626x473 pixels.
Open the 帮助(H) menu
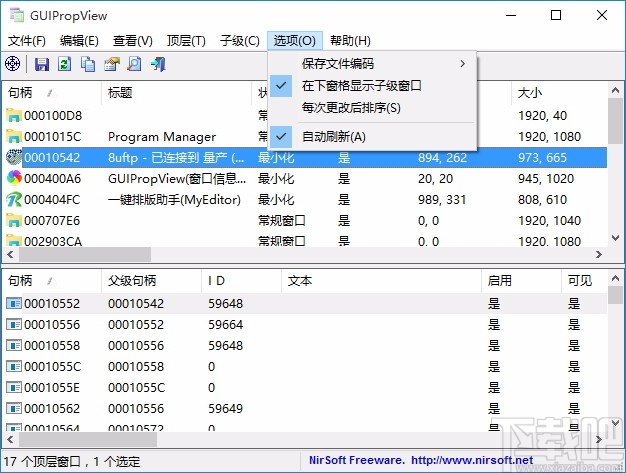tap(350, 40)
